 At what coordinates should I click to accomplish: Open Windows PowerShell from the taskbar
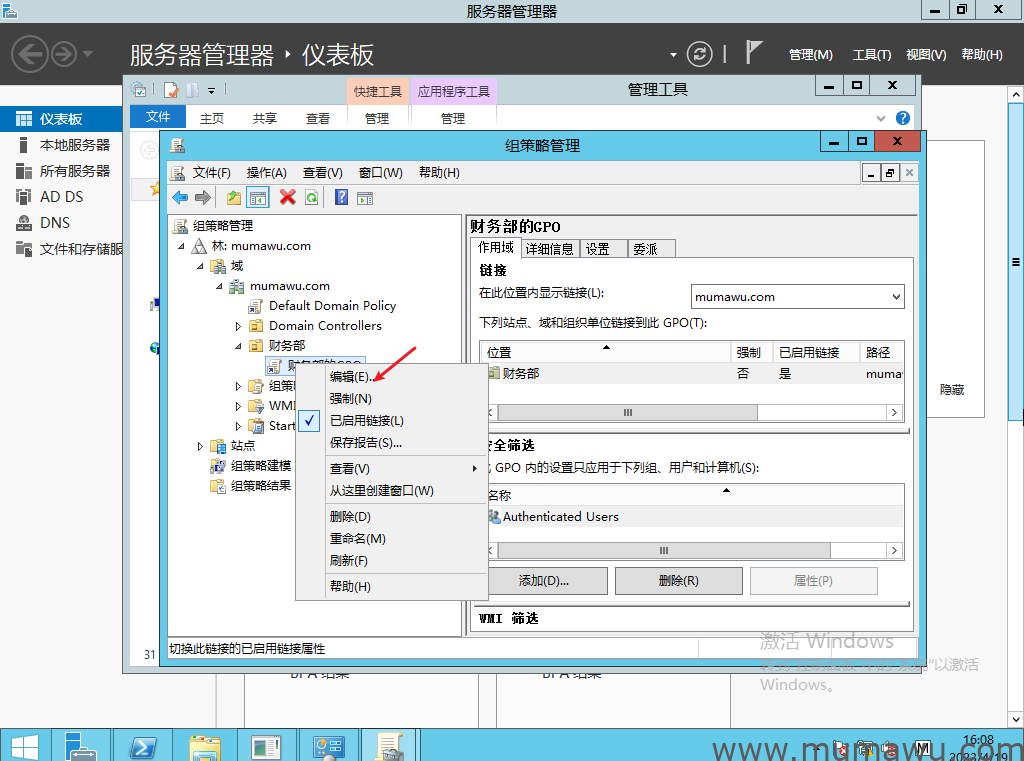[x=143, y=746]
